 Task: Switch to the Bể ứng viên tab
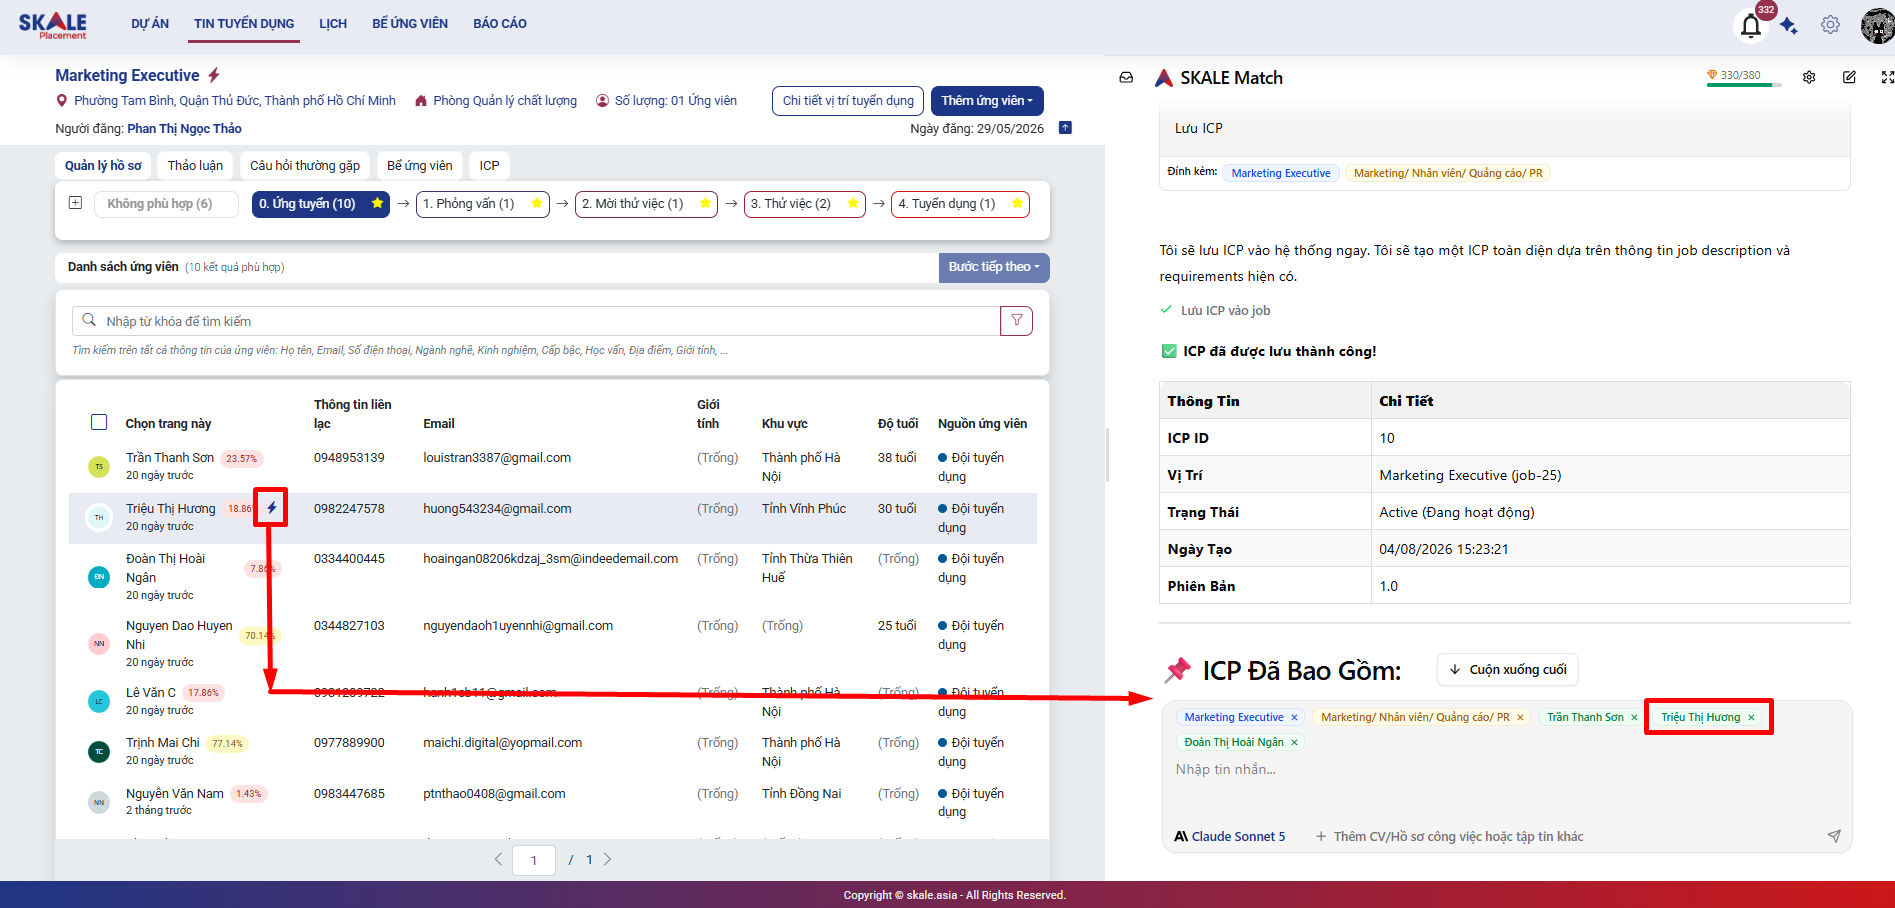point(420,166)
